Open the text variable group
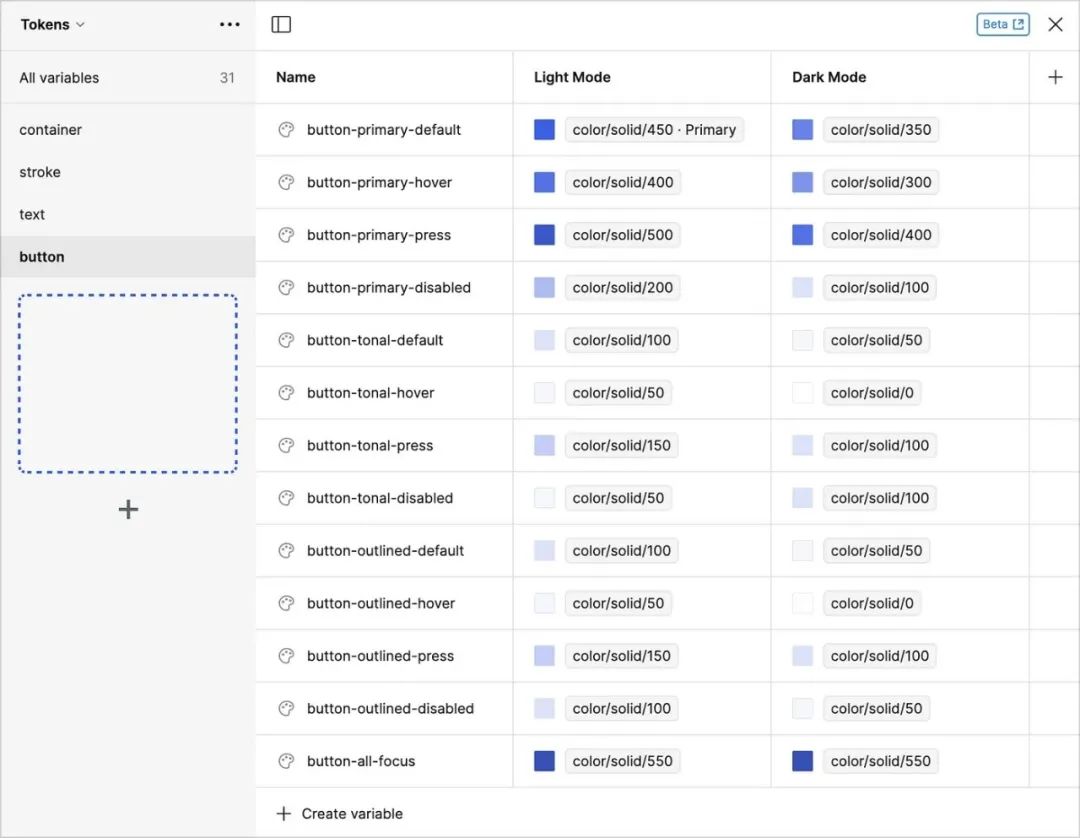The width and height of the screenshot is (1080, 838). [x=32, y=214]
